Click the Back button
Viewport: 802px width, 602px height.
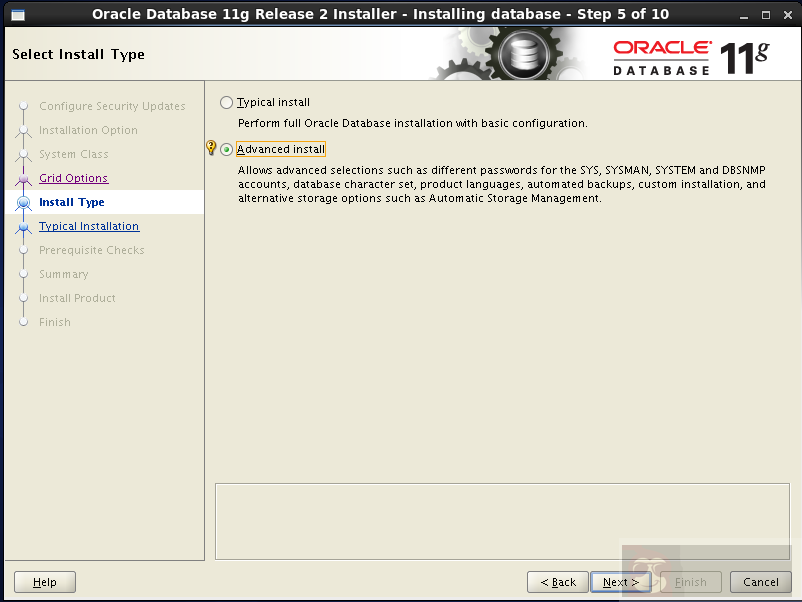[x=557, y=581]
